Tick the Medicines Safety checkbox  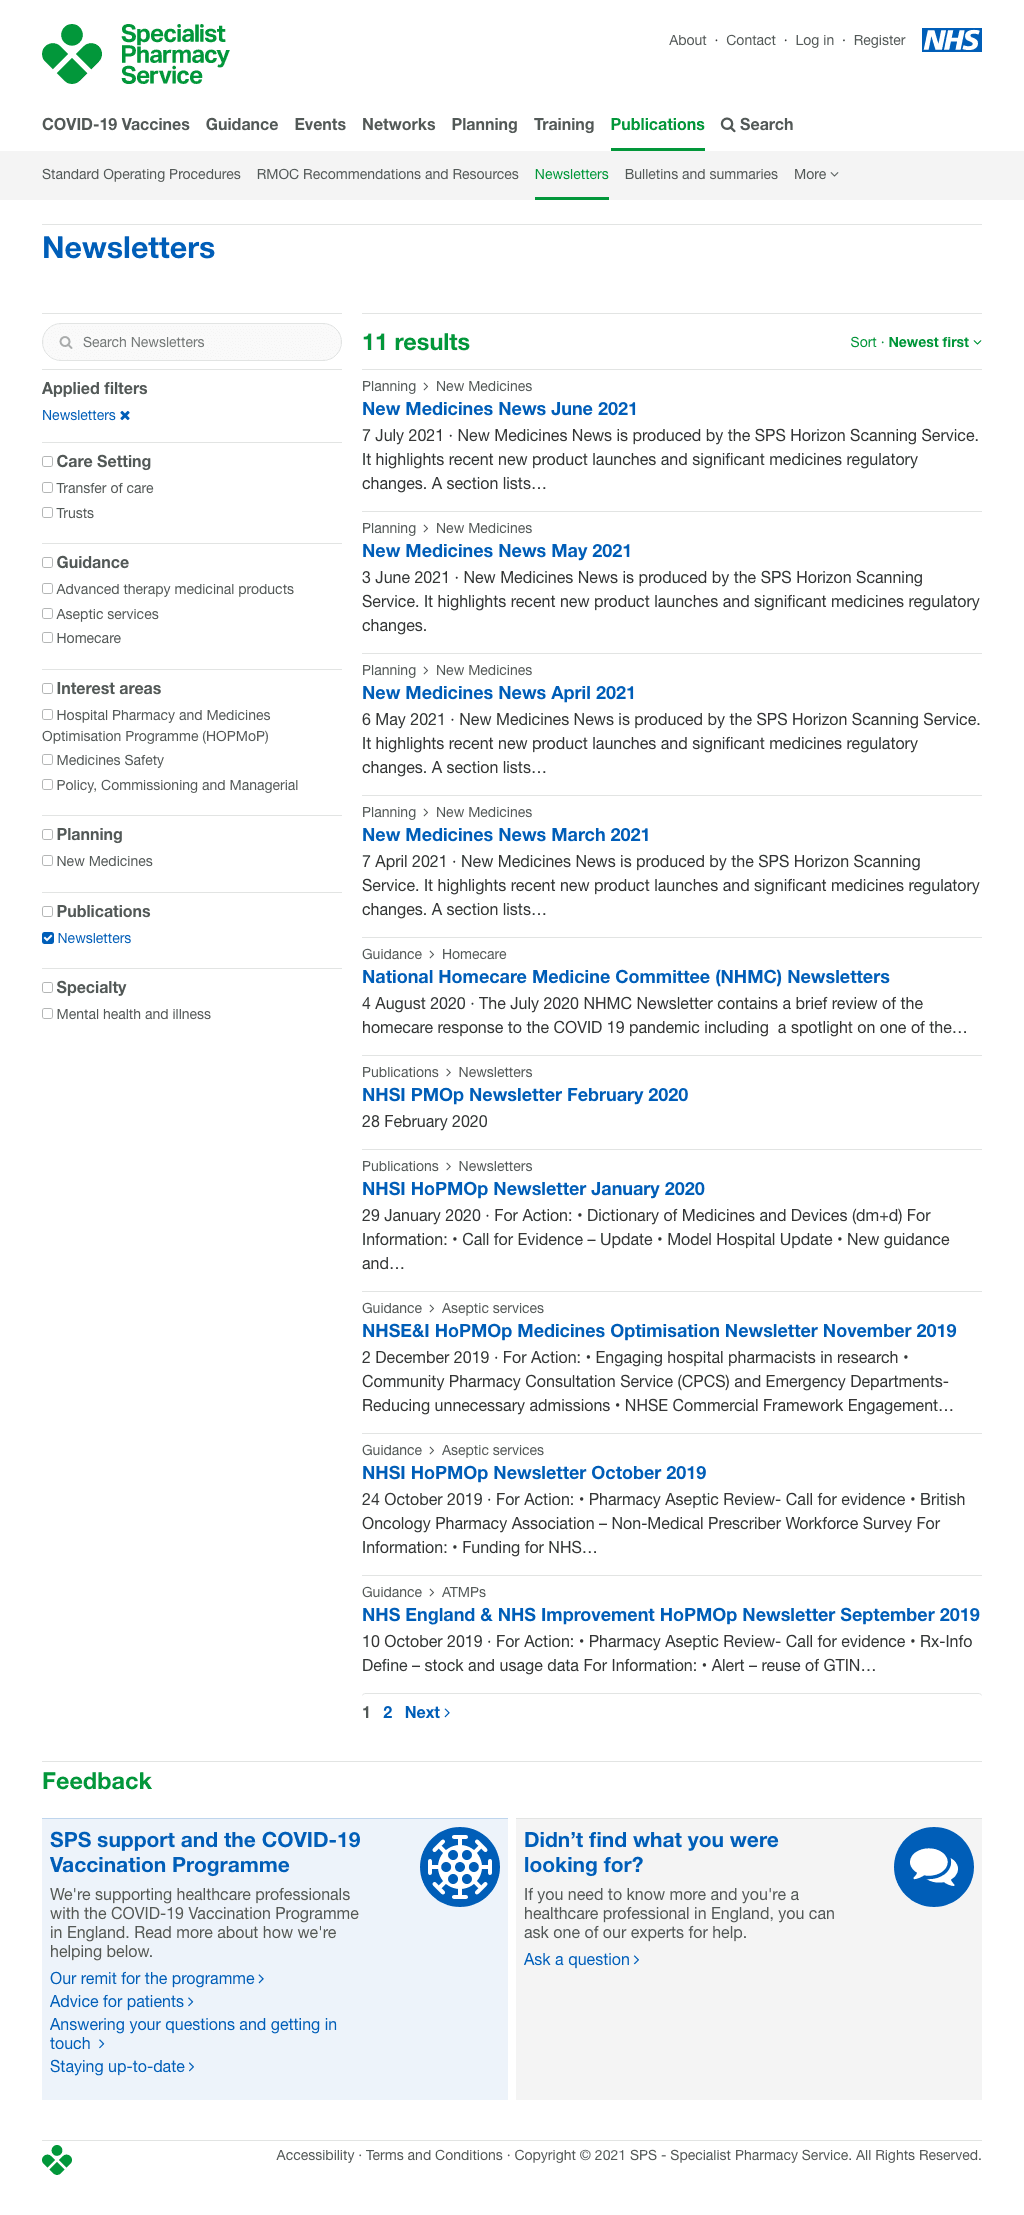pos(48,760)
